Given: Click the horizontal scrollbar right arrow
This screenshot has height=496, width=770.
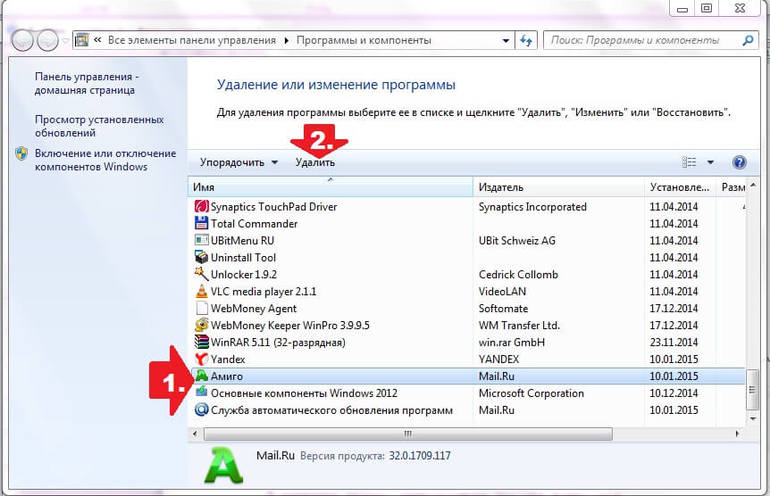Looking at the screenshot, I should coord(737,434).
